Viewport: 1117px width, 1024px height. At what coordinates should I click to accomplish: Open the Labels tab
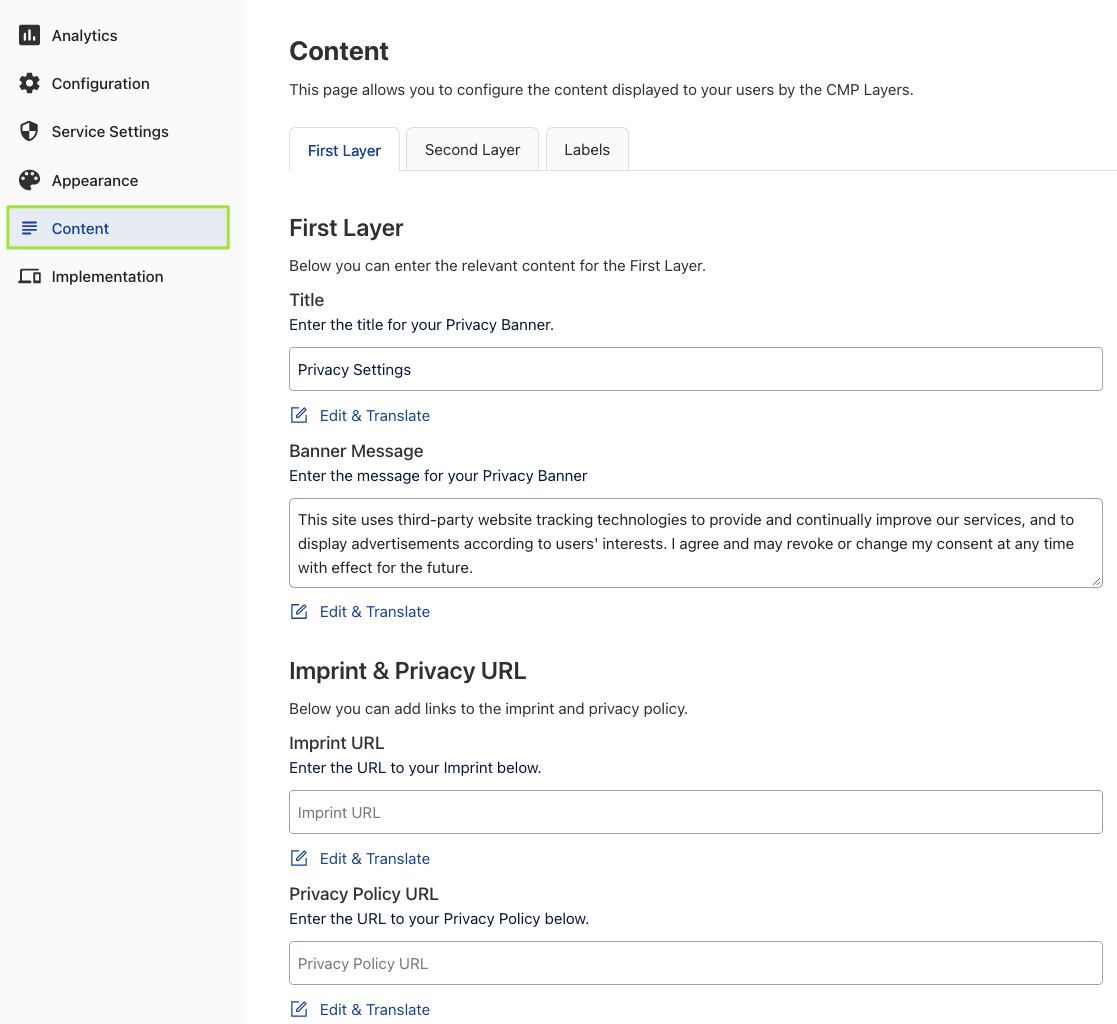pos(587,150)
